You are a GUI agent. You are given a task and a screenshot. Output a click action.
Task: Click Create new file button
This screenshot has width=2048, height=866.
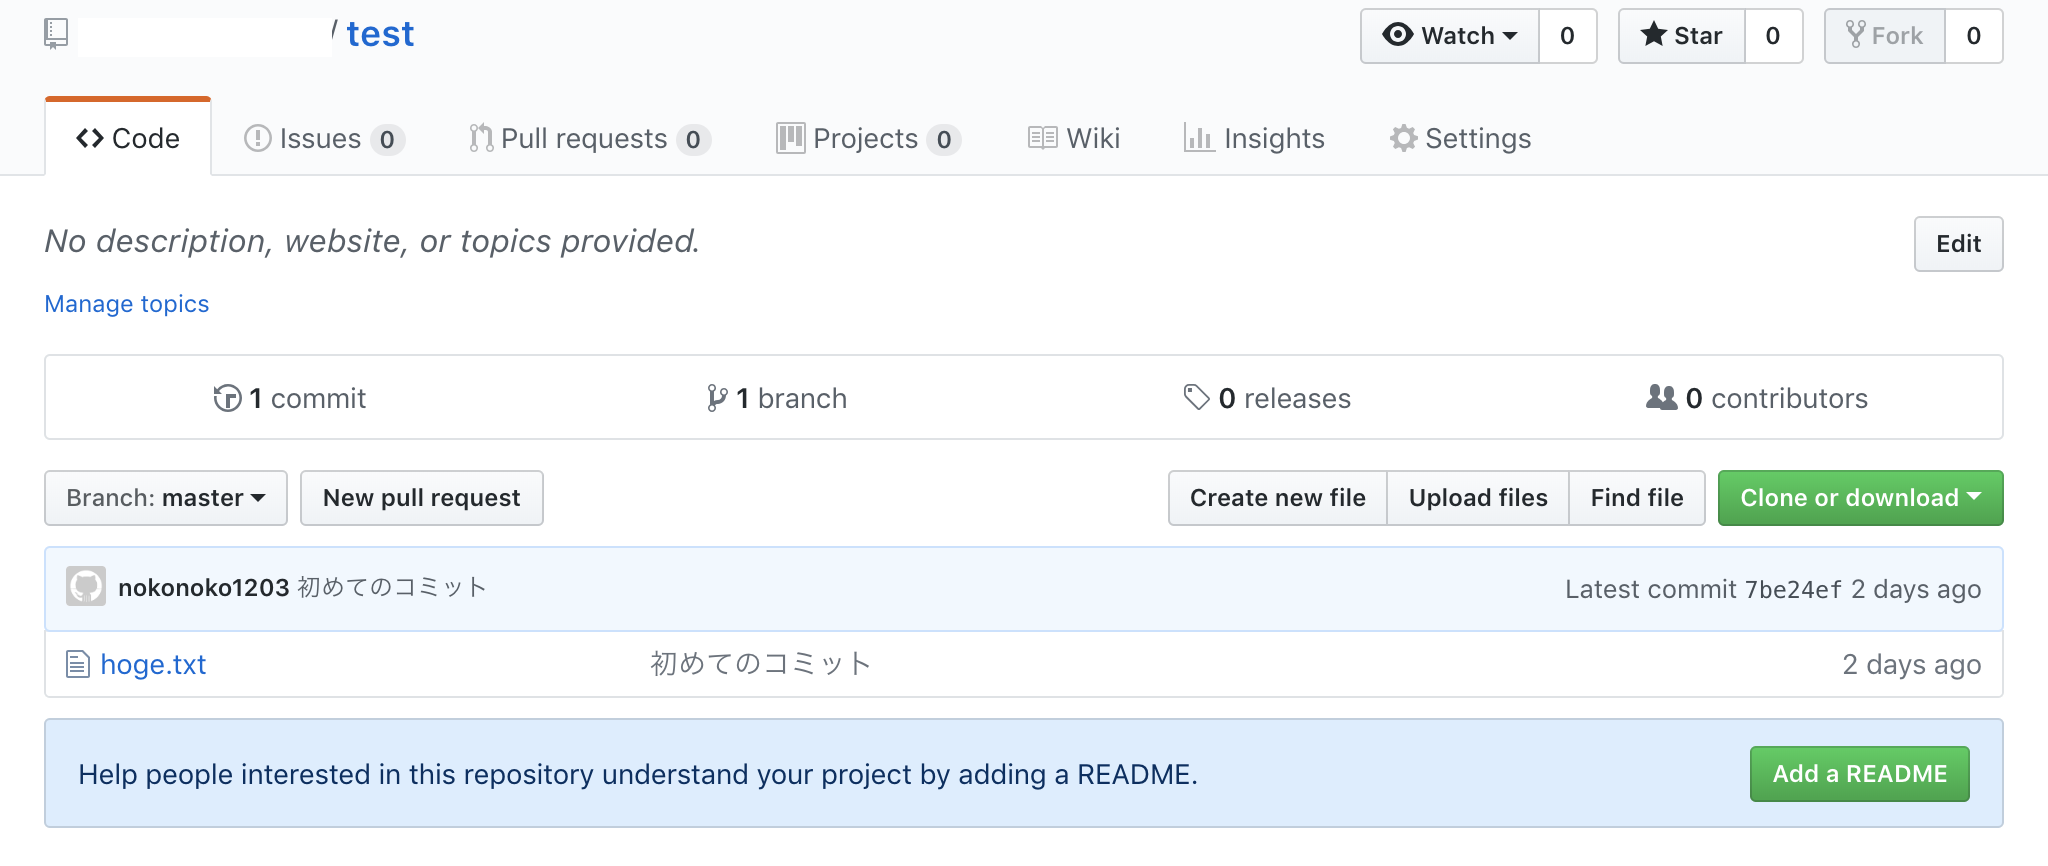click(x=1278, y=498)
